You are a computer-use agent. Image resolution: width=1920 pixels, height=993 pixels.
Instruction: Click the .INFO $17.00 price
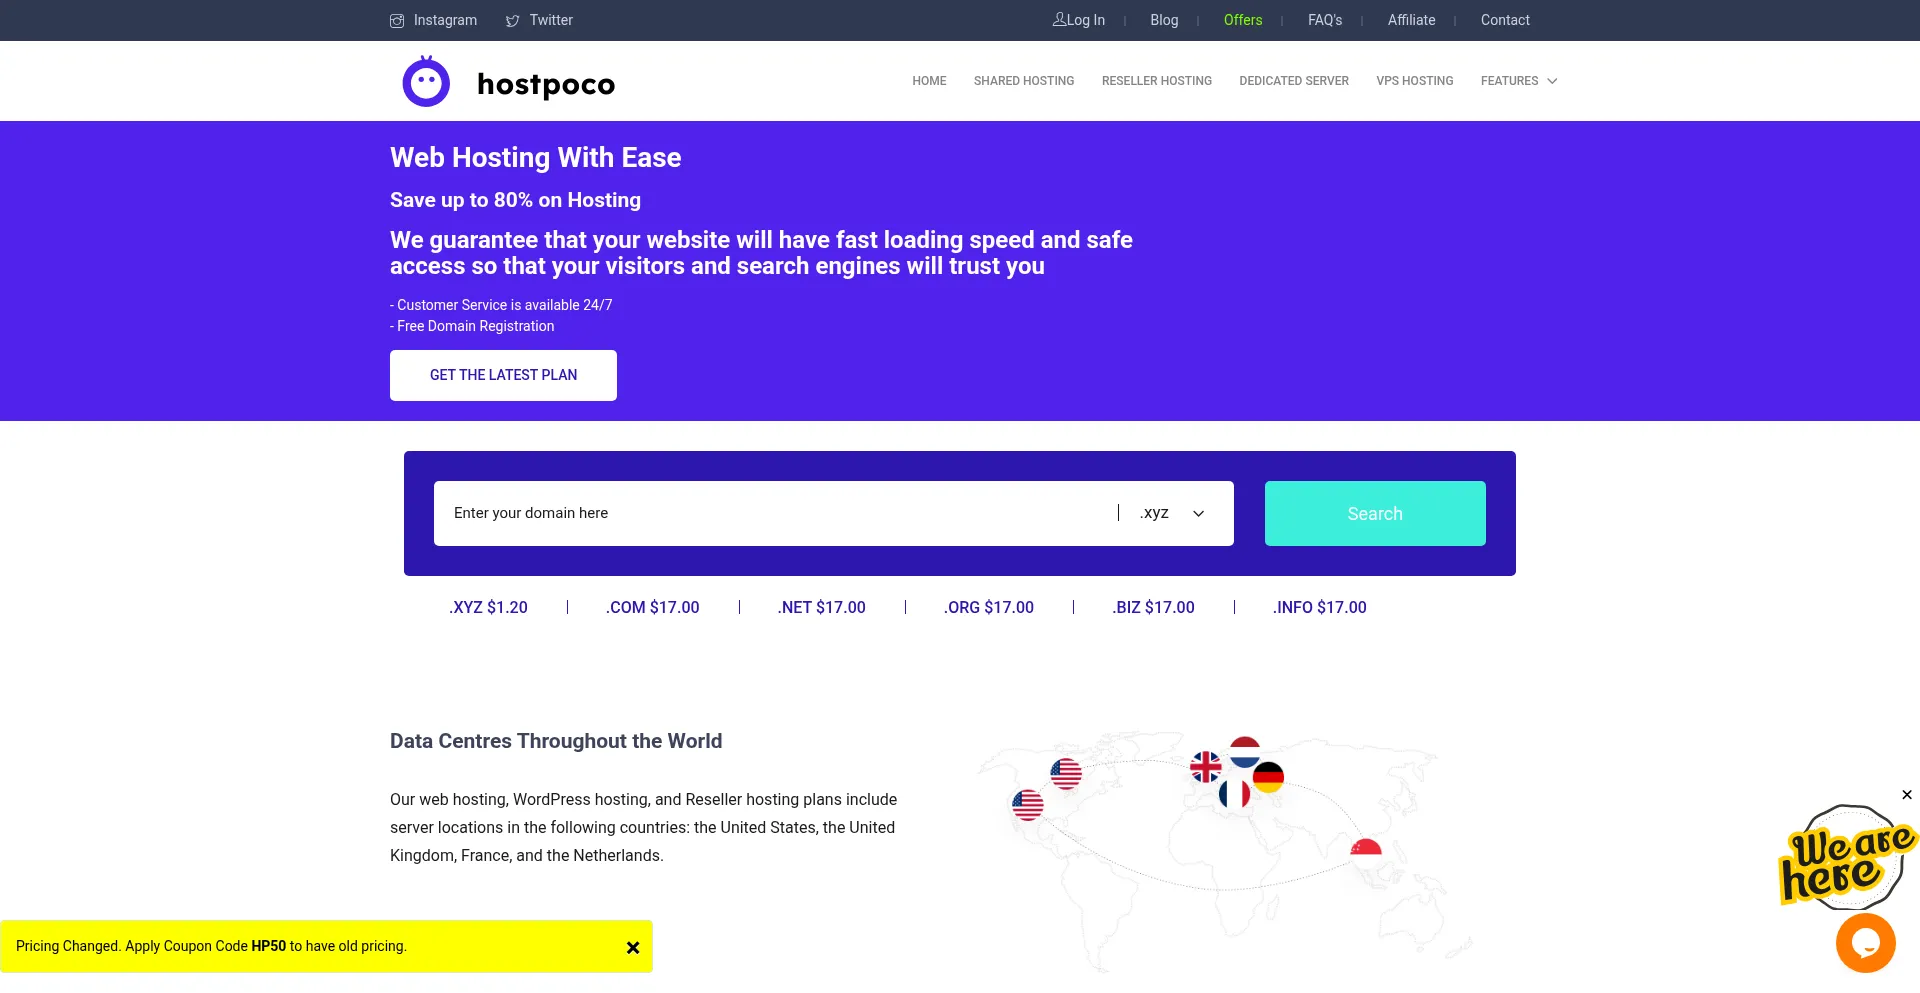click(x=1320, y=607)
